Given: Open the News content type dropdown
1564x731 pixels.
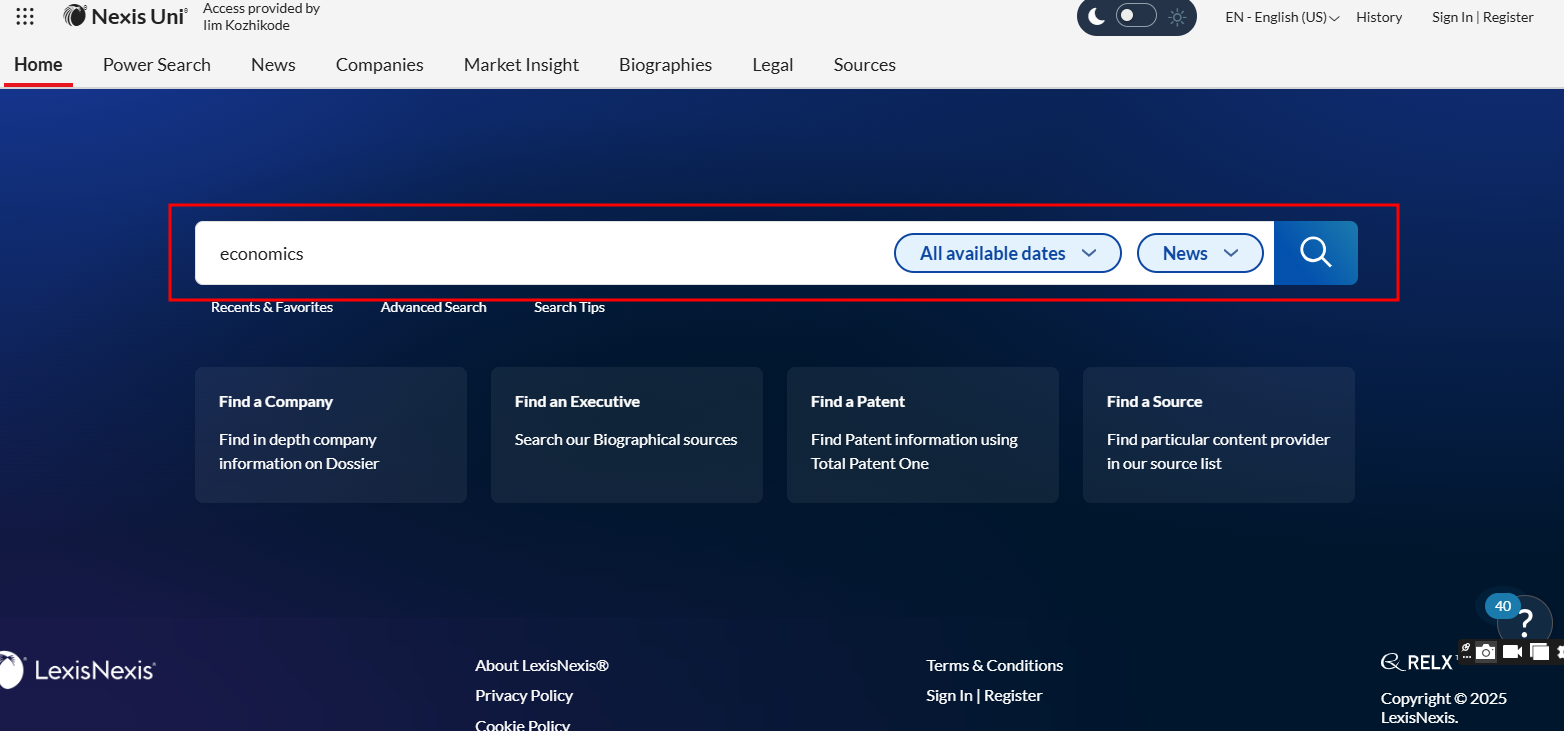Looking at the screenshot, I should click(1200, 253).
